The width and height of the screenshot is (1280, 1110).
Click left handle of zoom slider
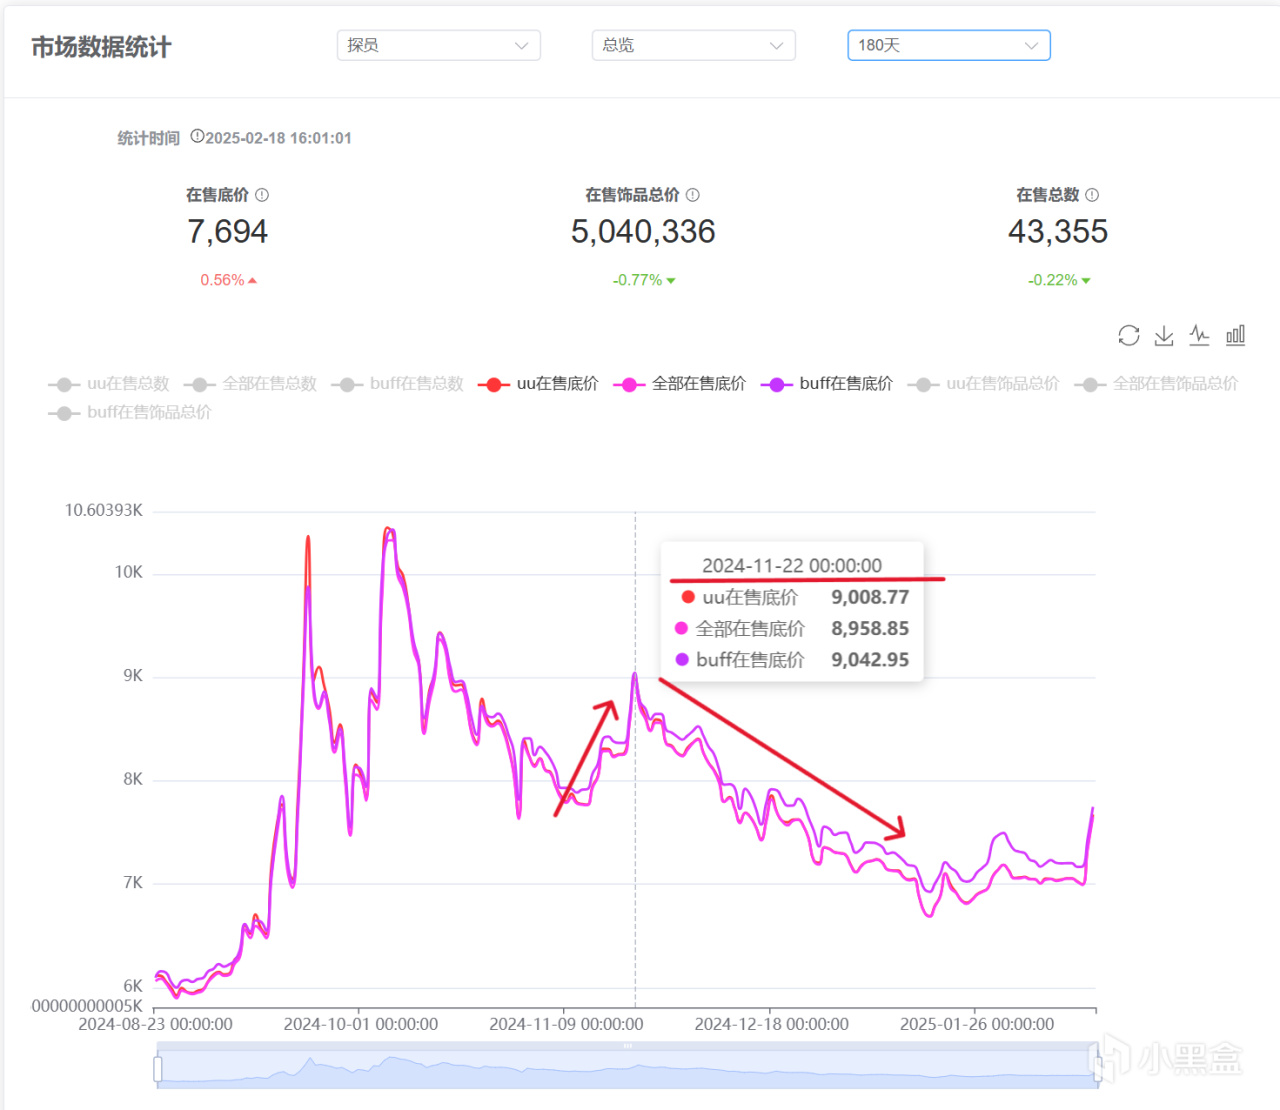click(x=158, y=1069)
